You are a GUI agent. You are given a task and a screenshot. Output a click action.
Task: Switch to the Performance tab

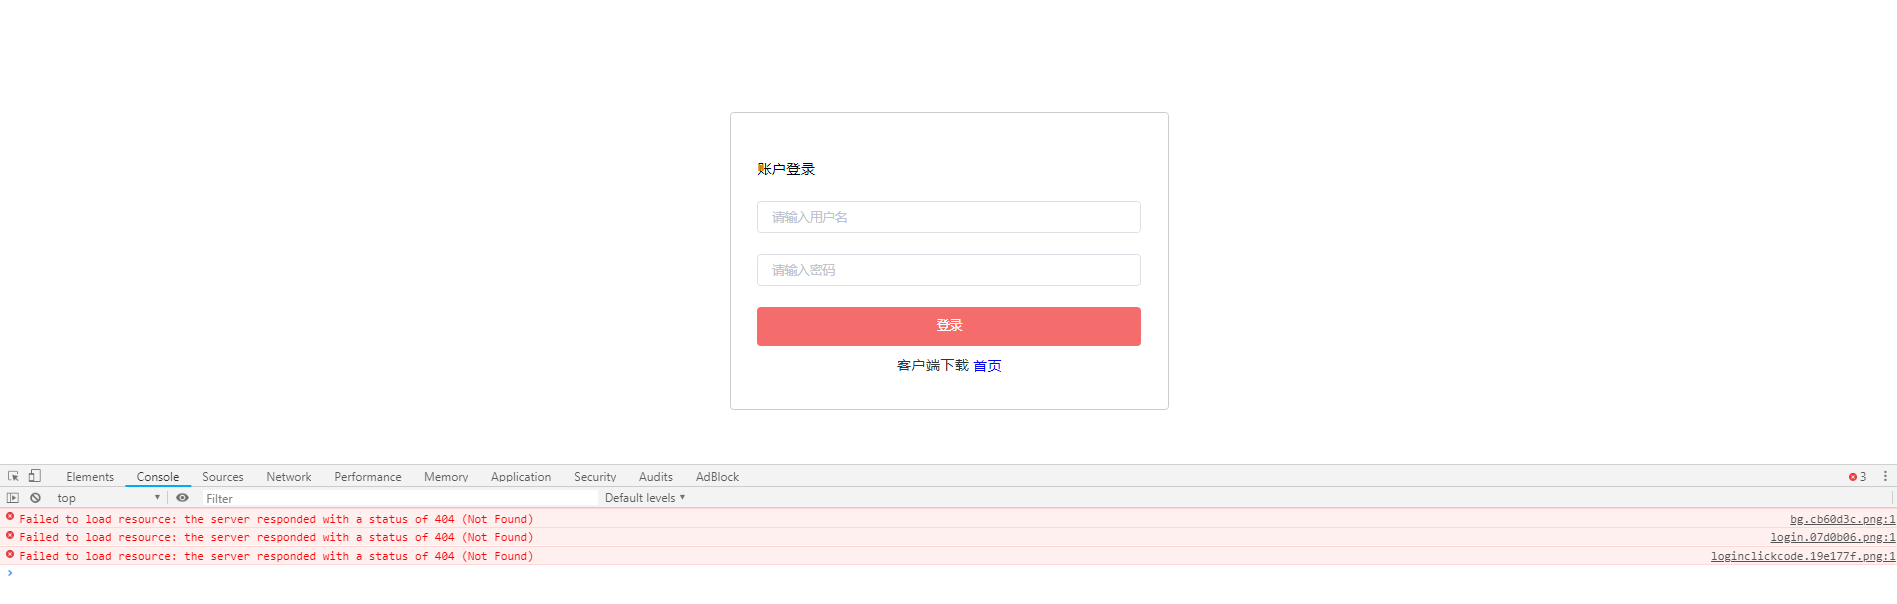click(x=368, y=477)
